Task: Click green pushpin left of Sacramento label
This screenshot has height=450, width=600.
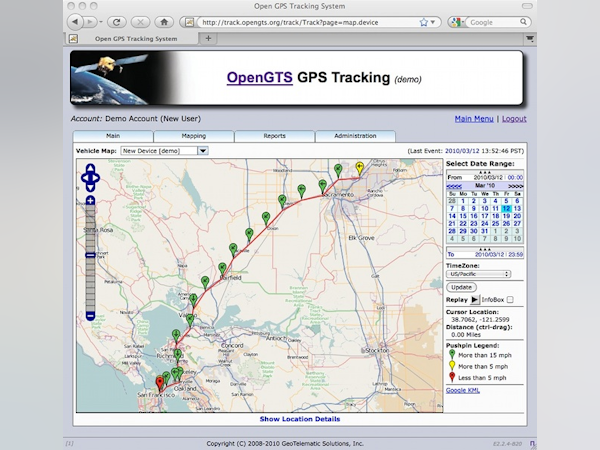Action: (323, 186)
